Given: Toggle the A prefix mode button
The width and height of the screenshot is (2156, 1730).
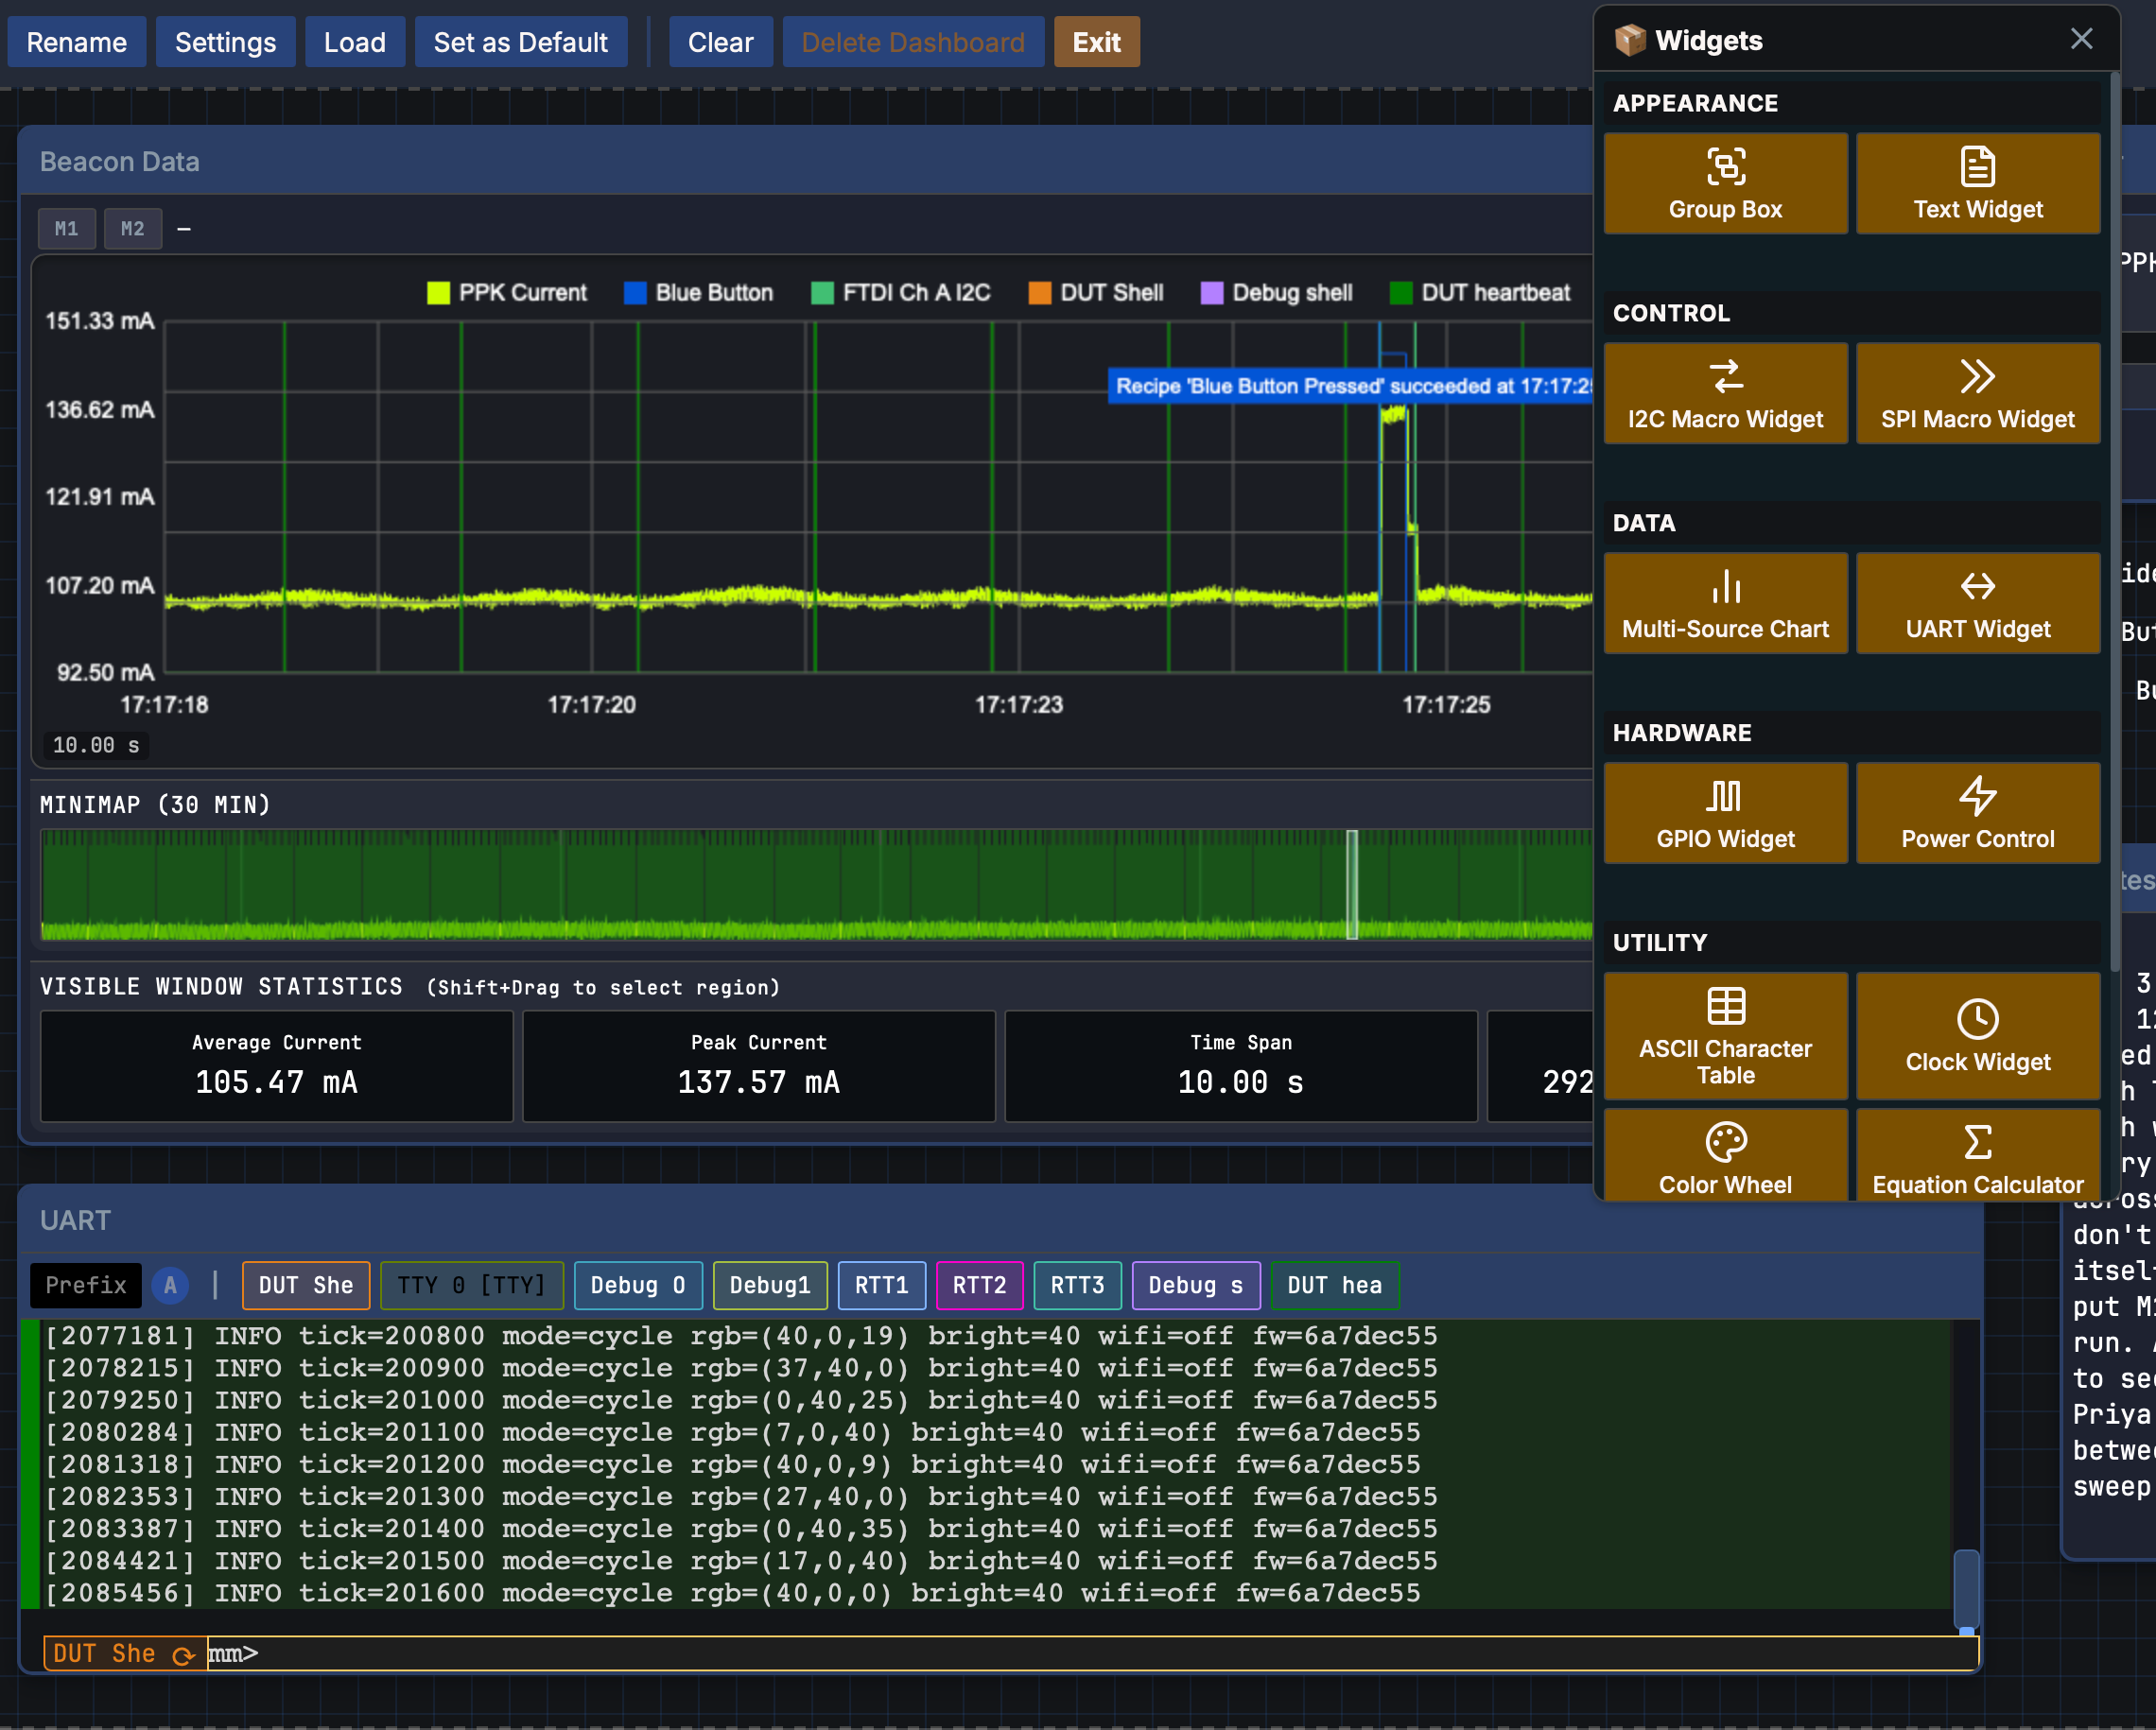Looking at the screenshot, I should point(170,1285).
